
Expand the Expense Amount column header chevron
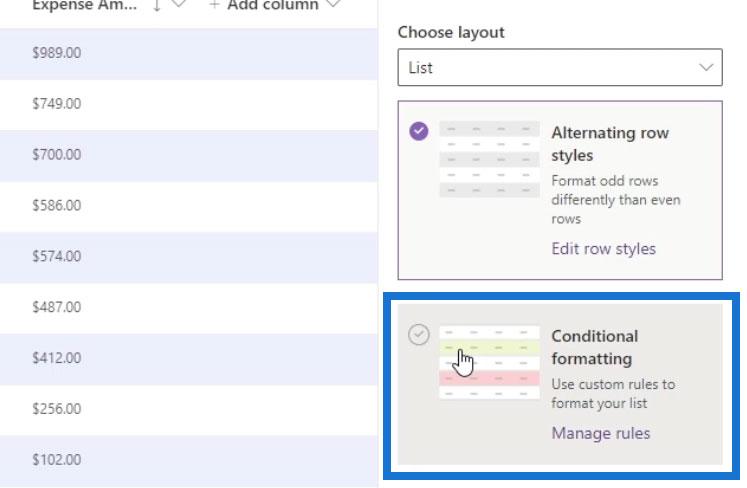179,4
